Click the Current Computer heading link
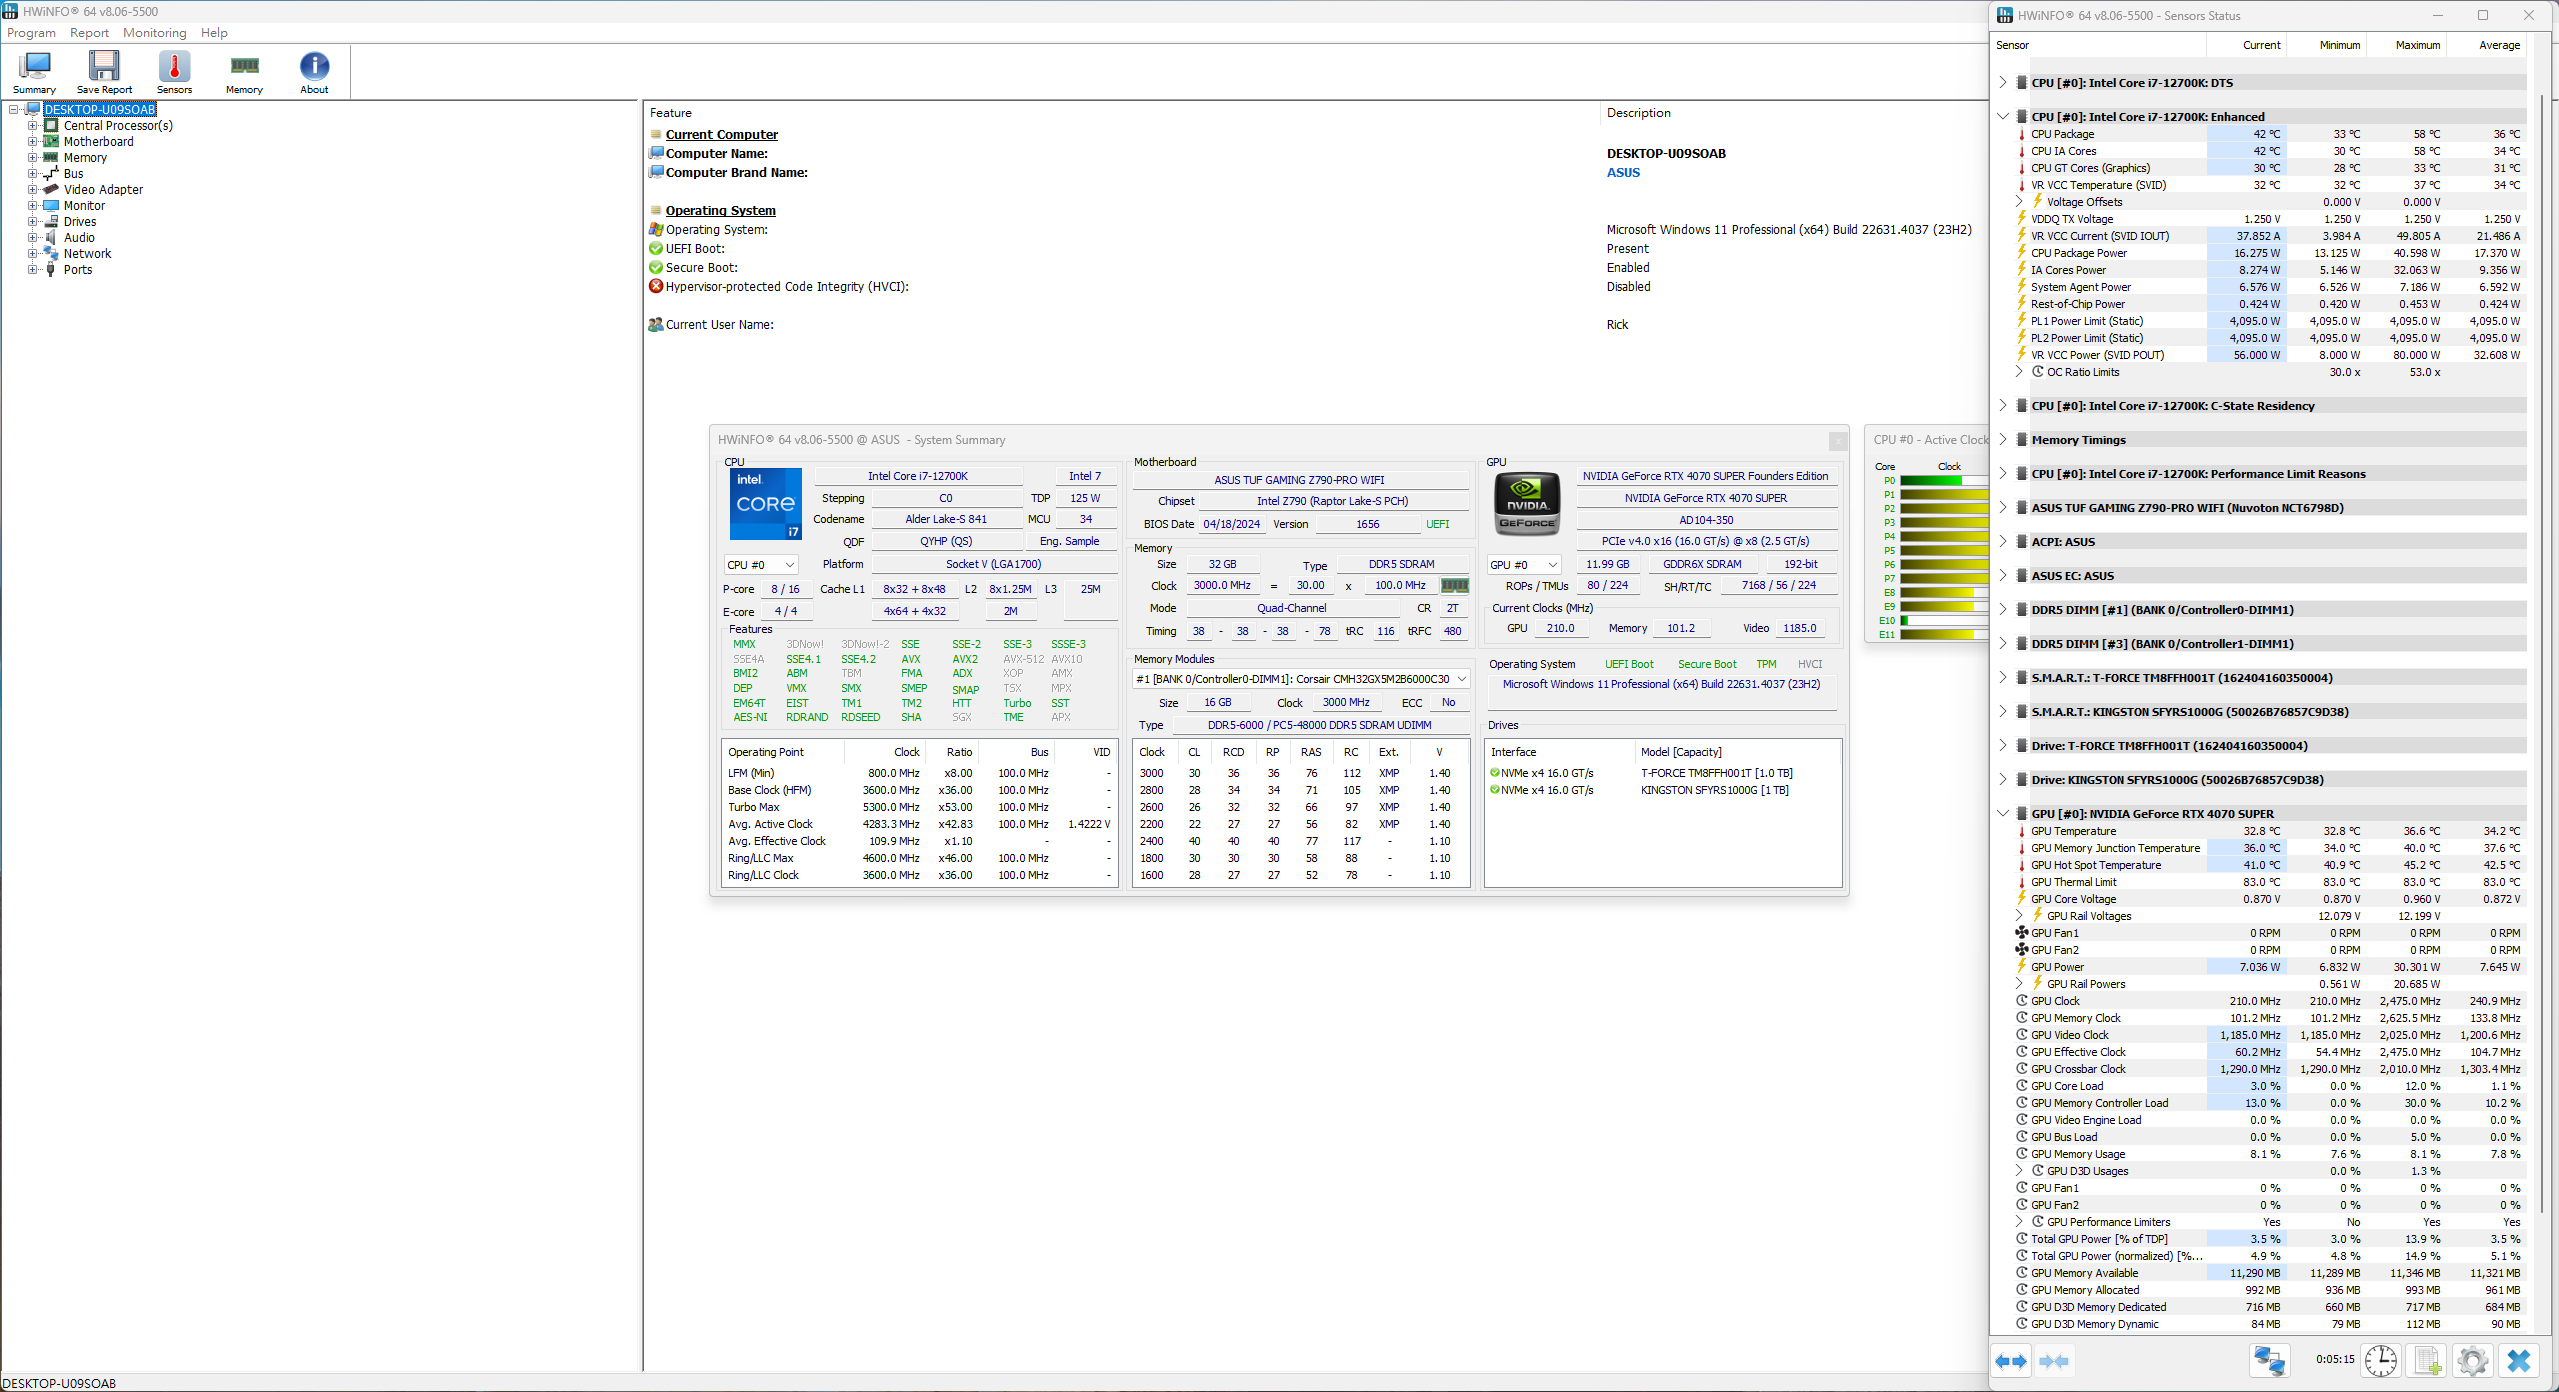This screenshot has height=1392, width=2559. pyautogui.click(x=721, y=135)
